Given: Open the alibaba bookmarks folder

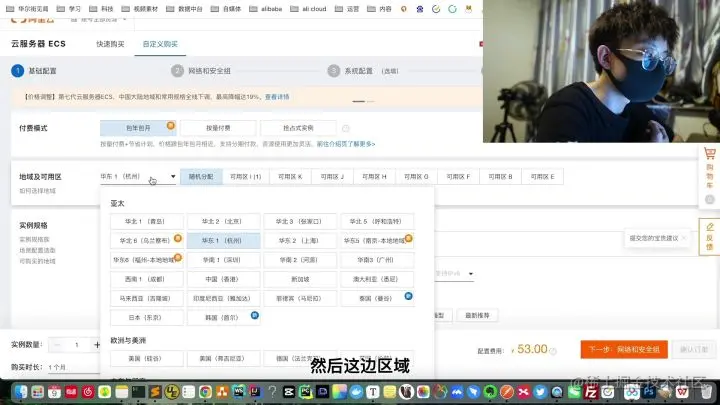Looking at the screenshot, I should (266, 9).
